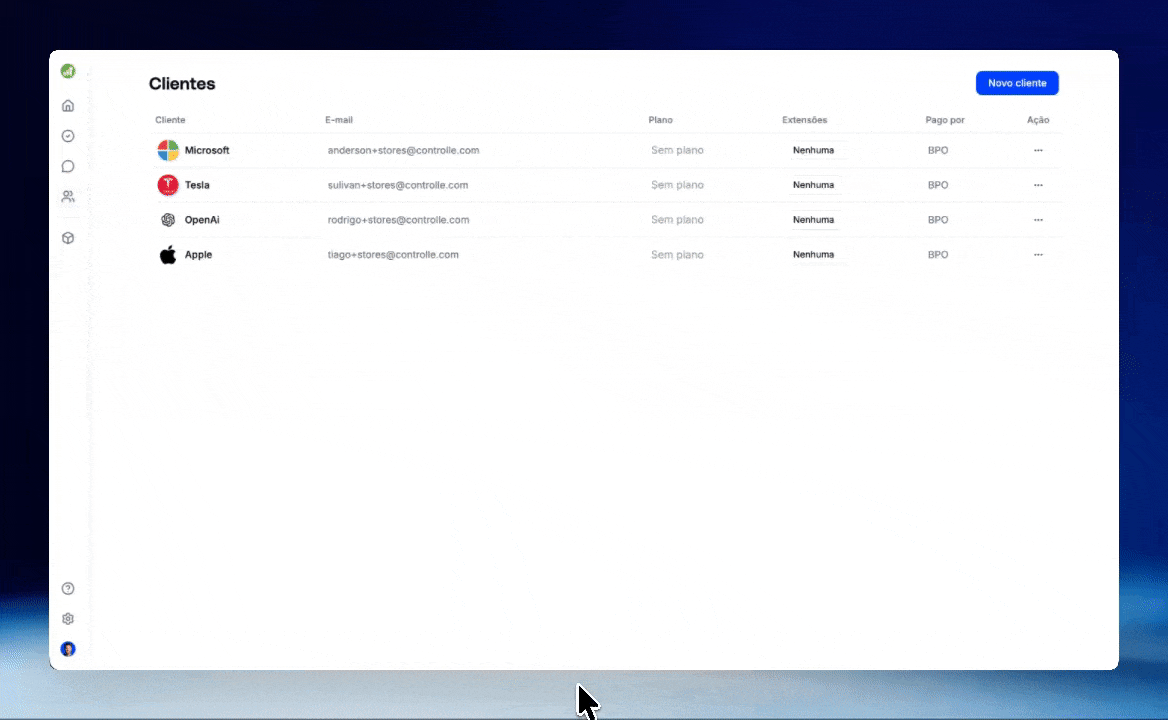Click the green app logo in sidebar

[68, 71]
